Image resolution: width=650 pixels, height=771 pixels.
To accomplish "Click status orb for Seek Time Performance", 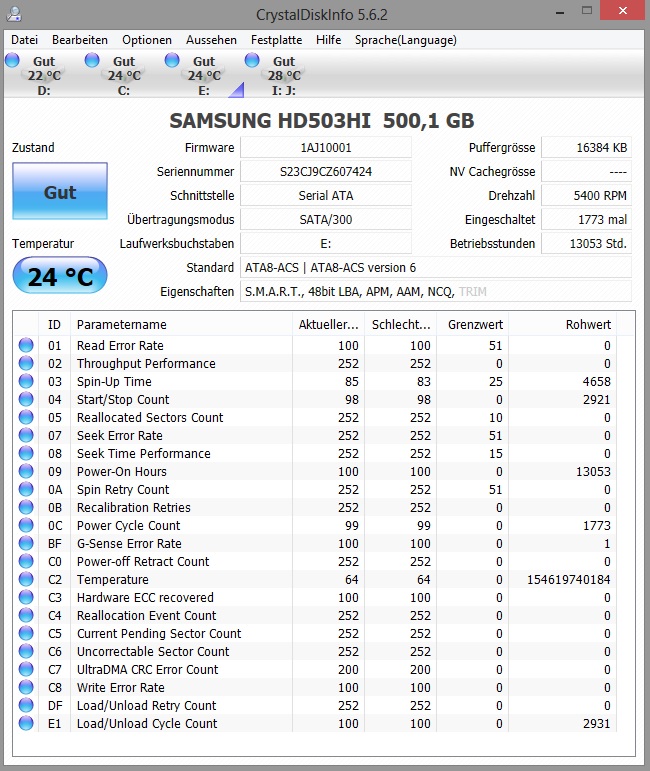I will 26,453.
